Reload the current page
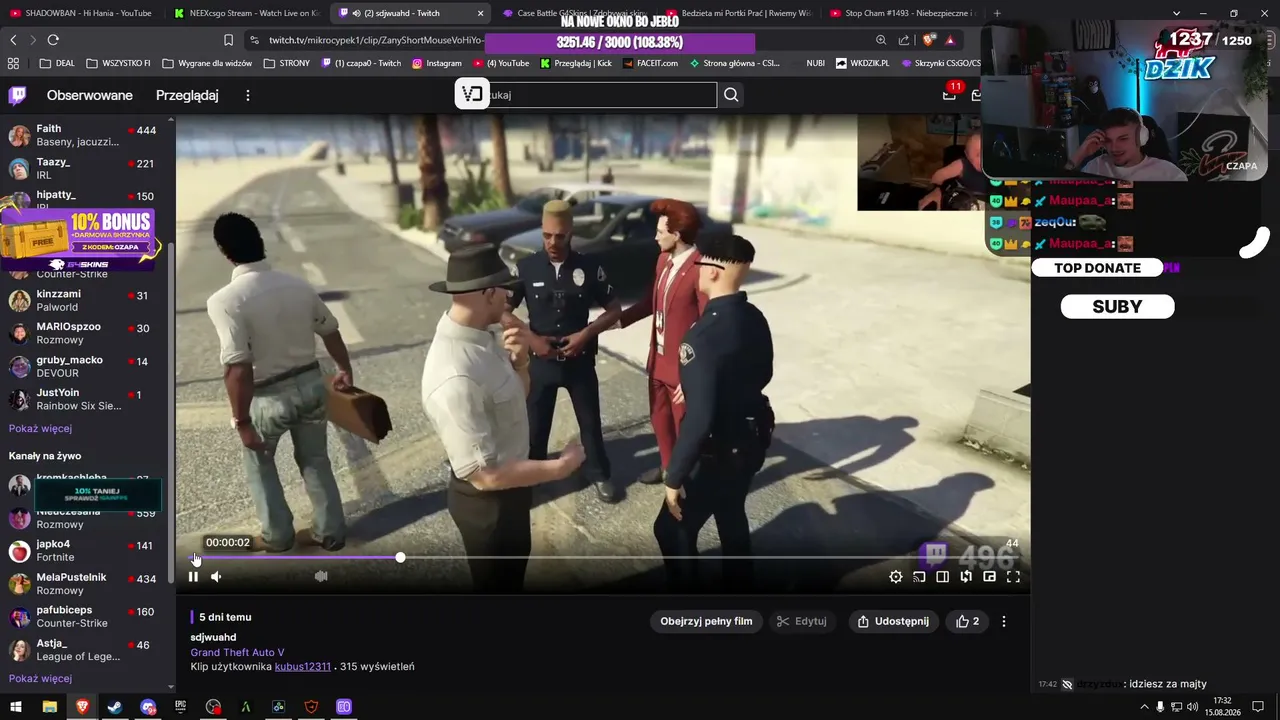Screen dimensions: 1280x720 [53, 40]
